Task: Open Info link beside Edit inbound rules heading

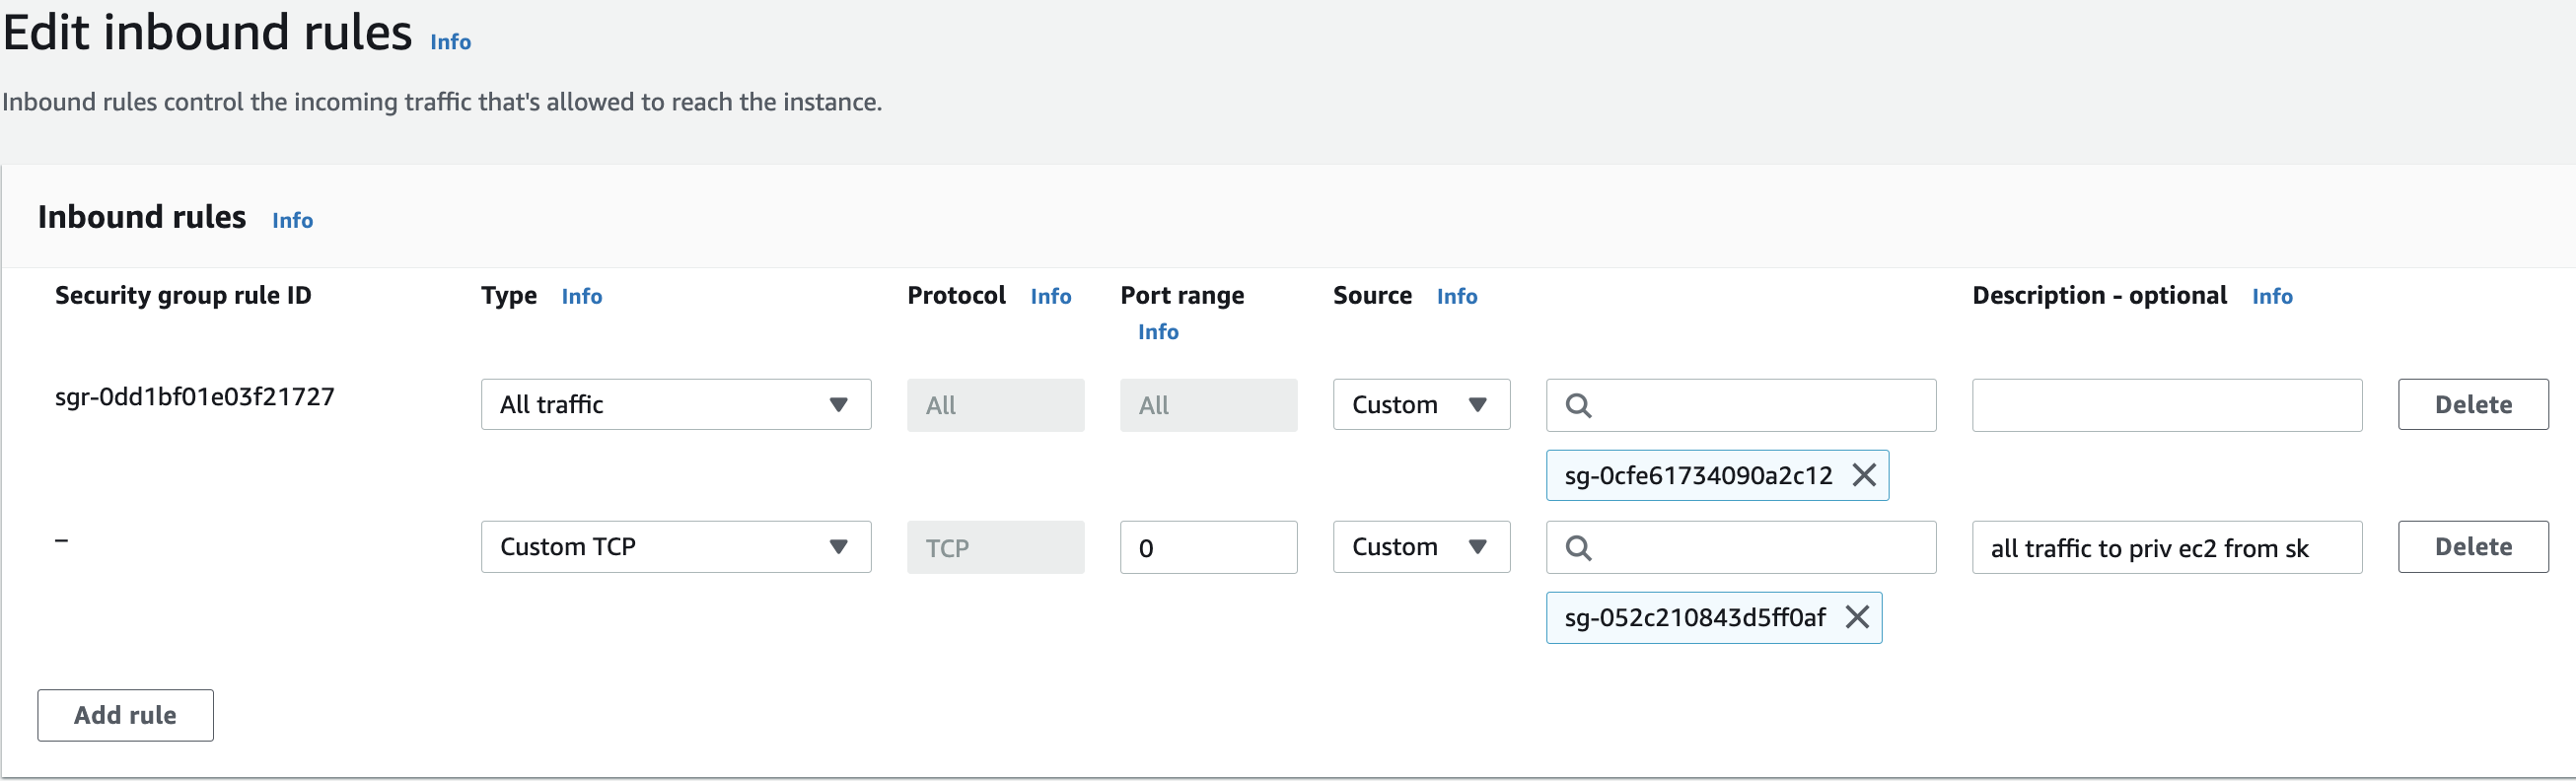Action: coord(450,42)
